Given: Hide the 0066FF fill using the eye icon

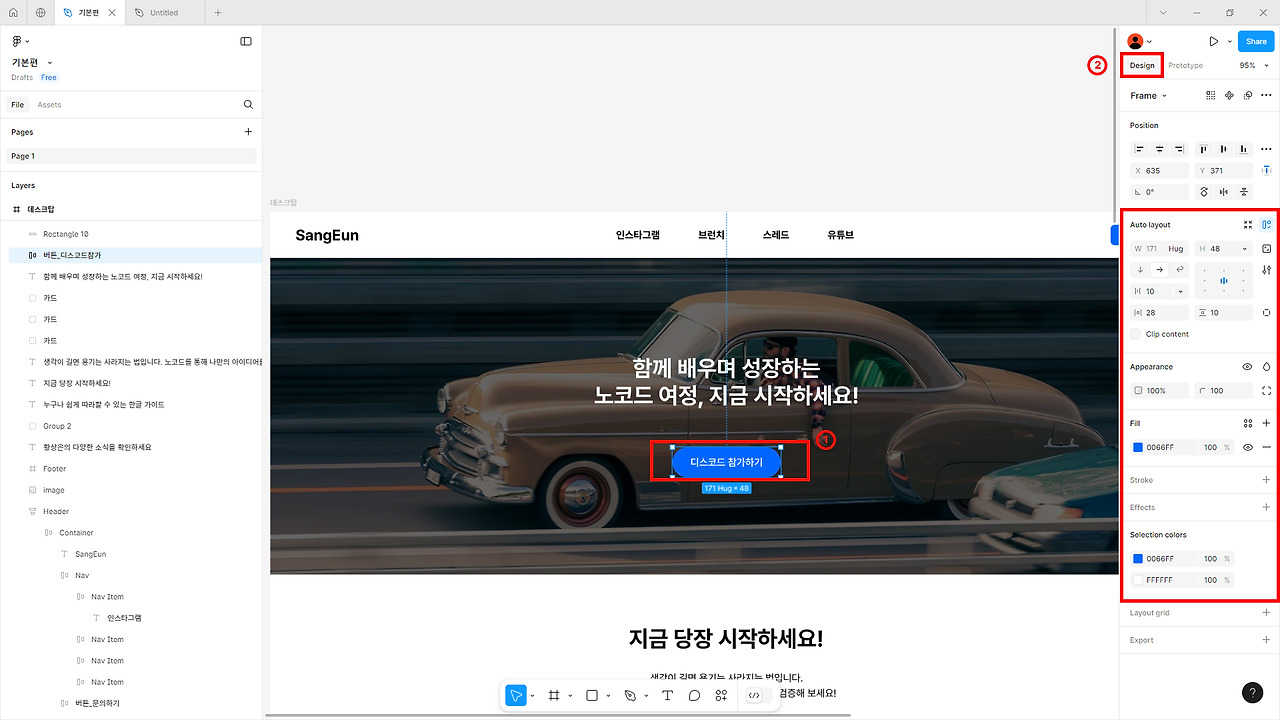Looking at the screenshot, I should click(1246, 447).
